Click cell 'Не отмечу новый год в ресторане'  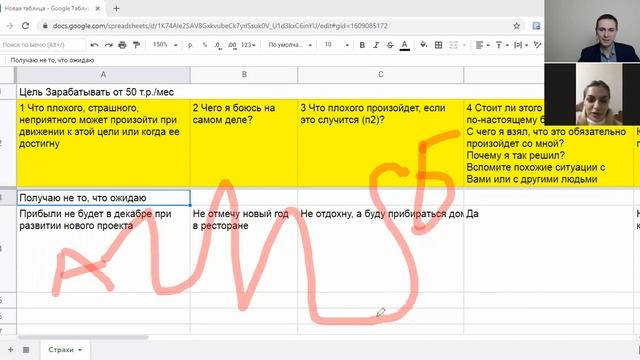(x=244, y=249)
